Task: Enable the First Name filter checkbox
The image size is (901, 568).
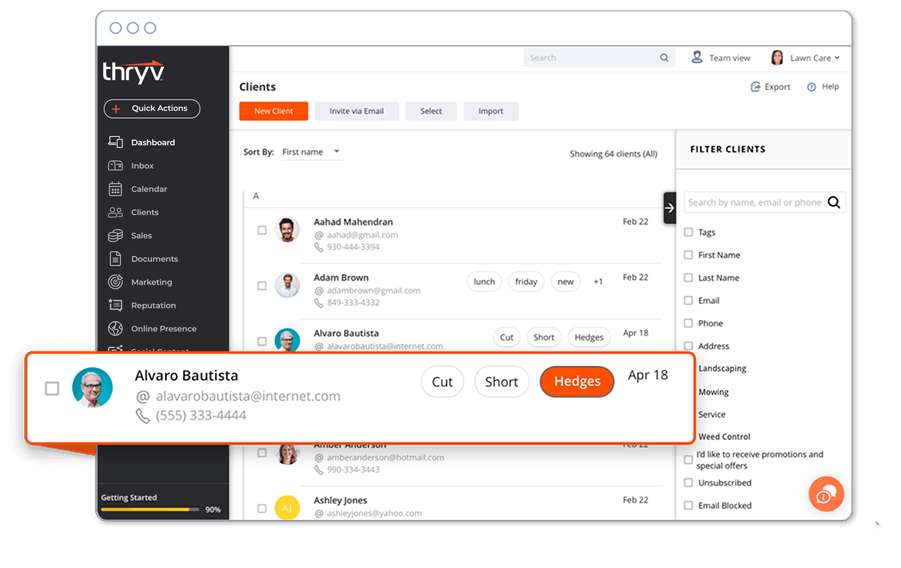Action: click(688, 255)
